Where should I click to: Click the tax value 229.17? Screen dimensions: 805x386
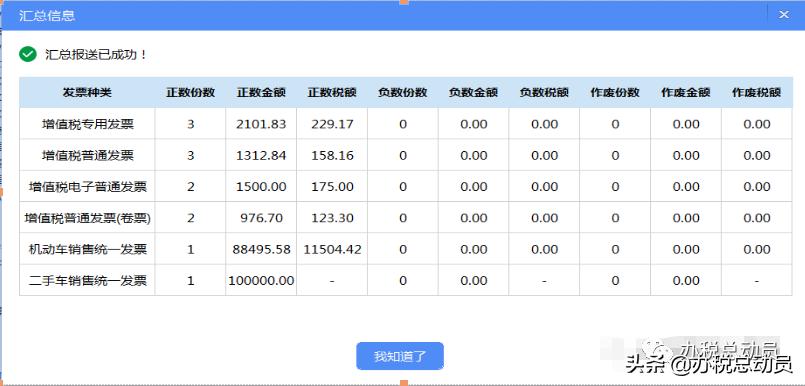332,124
